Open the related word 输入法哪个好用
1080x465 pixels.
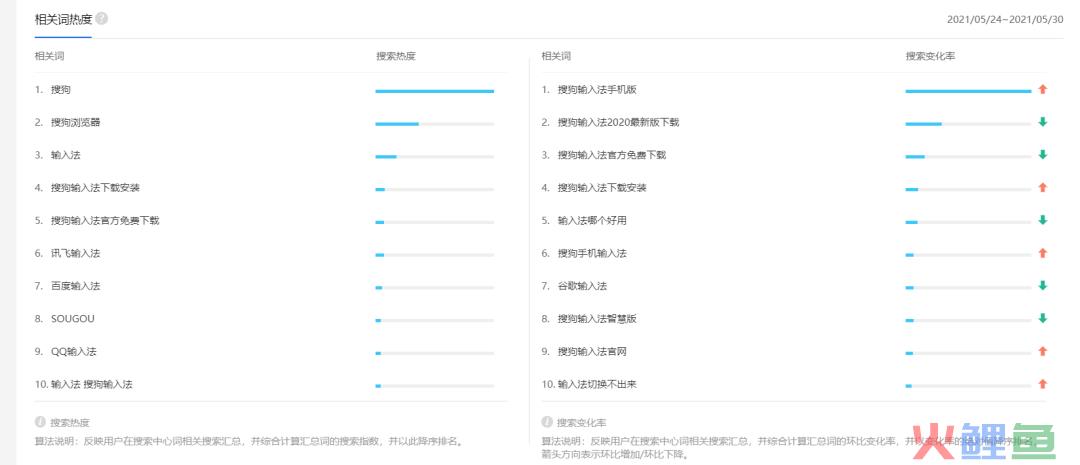[592, 220]
